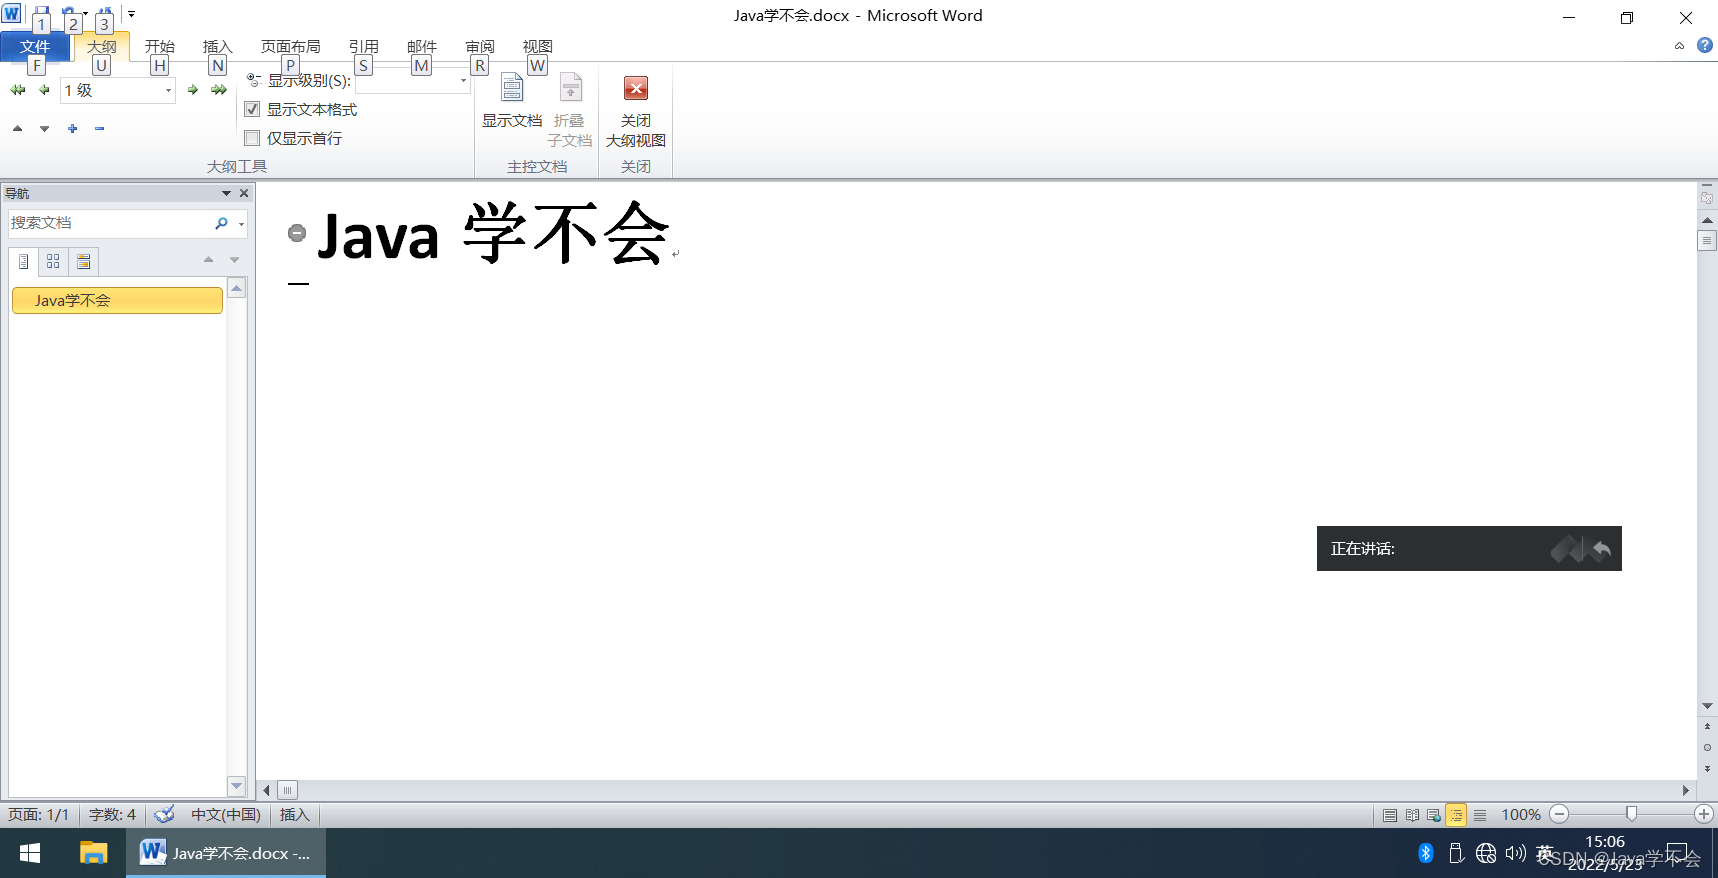Select Java学不会 heading in navigation pane
The width and height of the screenshot is (1718, 878).
coord(117,300)
